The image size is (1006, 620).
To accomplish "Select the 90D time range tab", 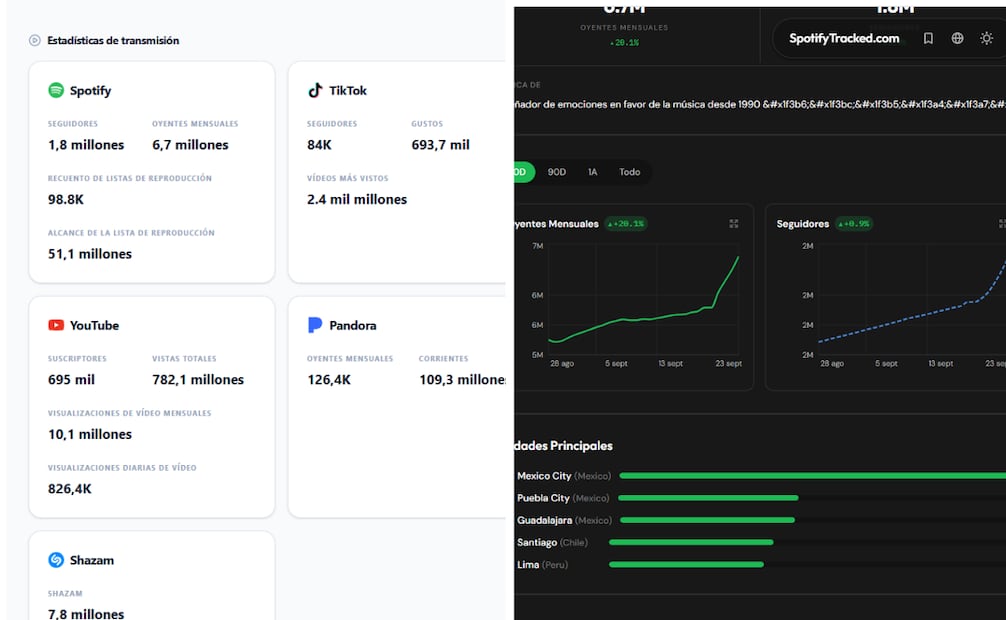I will [x=557, y=172].
